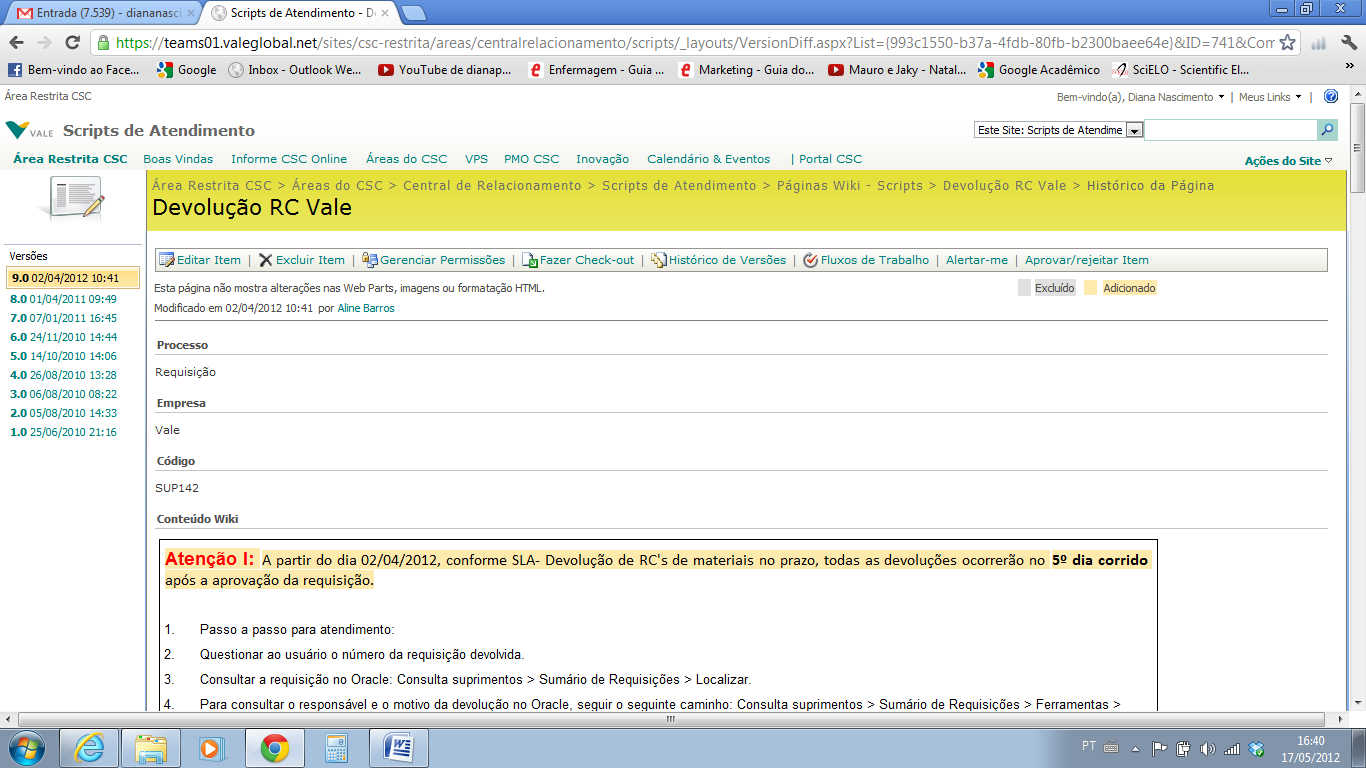The image size is (1366, 768).
Task: Click Alertar-me toolbar link
Action: pyautogui.click(x=977, y=260)
